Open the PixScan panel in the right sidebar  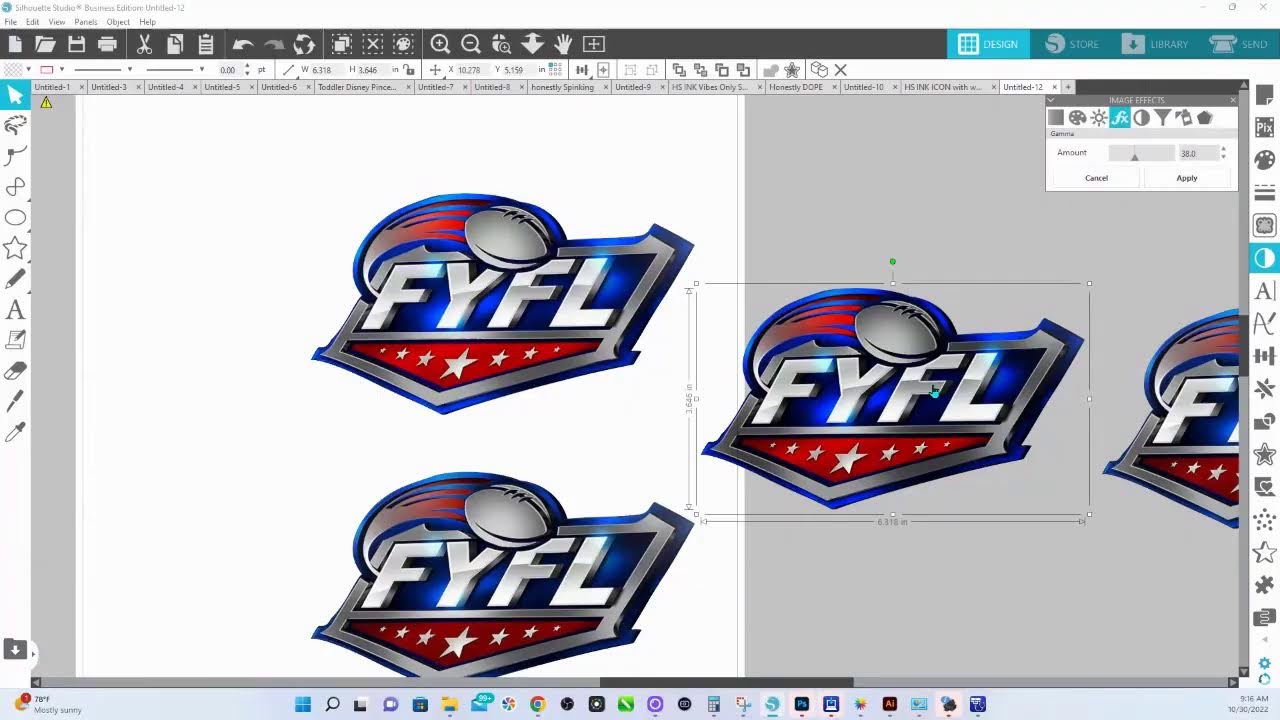coord(1265,129)
